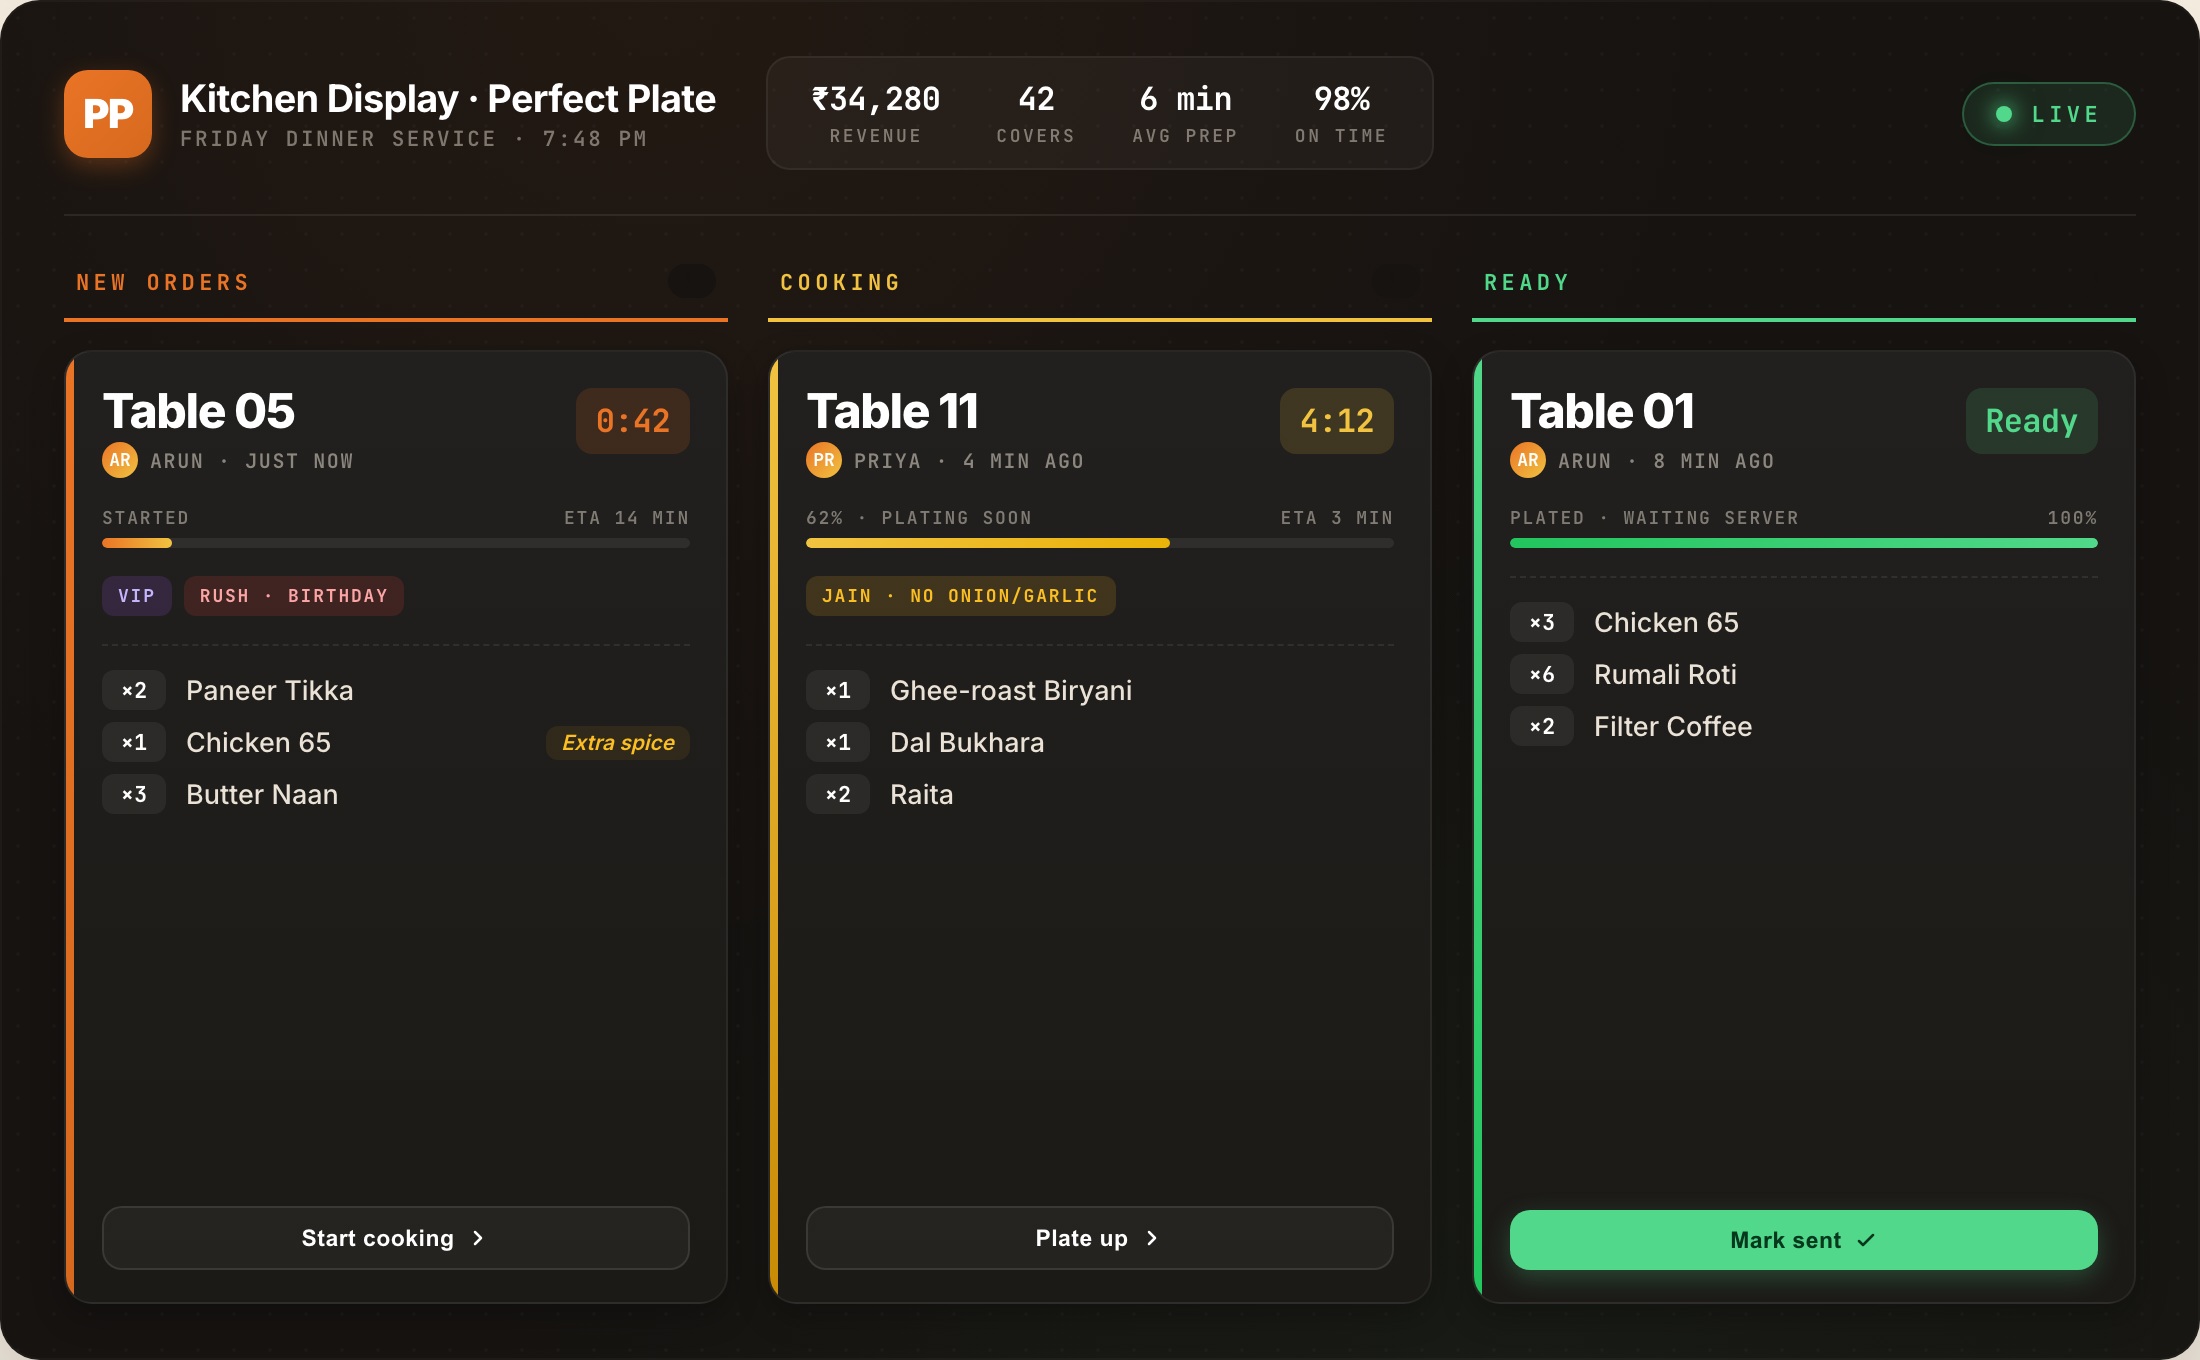Click the orange PP logo icon
This screenshot has height=1360, width=2200.
pyautogui.click(x=108, y=114)
